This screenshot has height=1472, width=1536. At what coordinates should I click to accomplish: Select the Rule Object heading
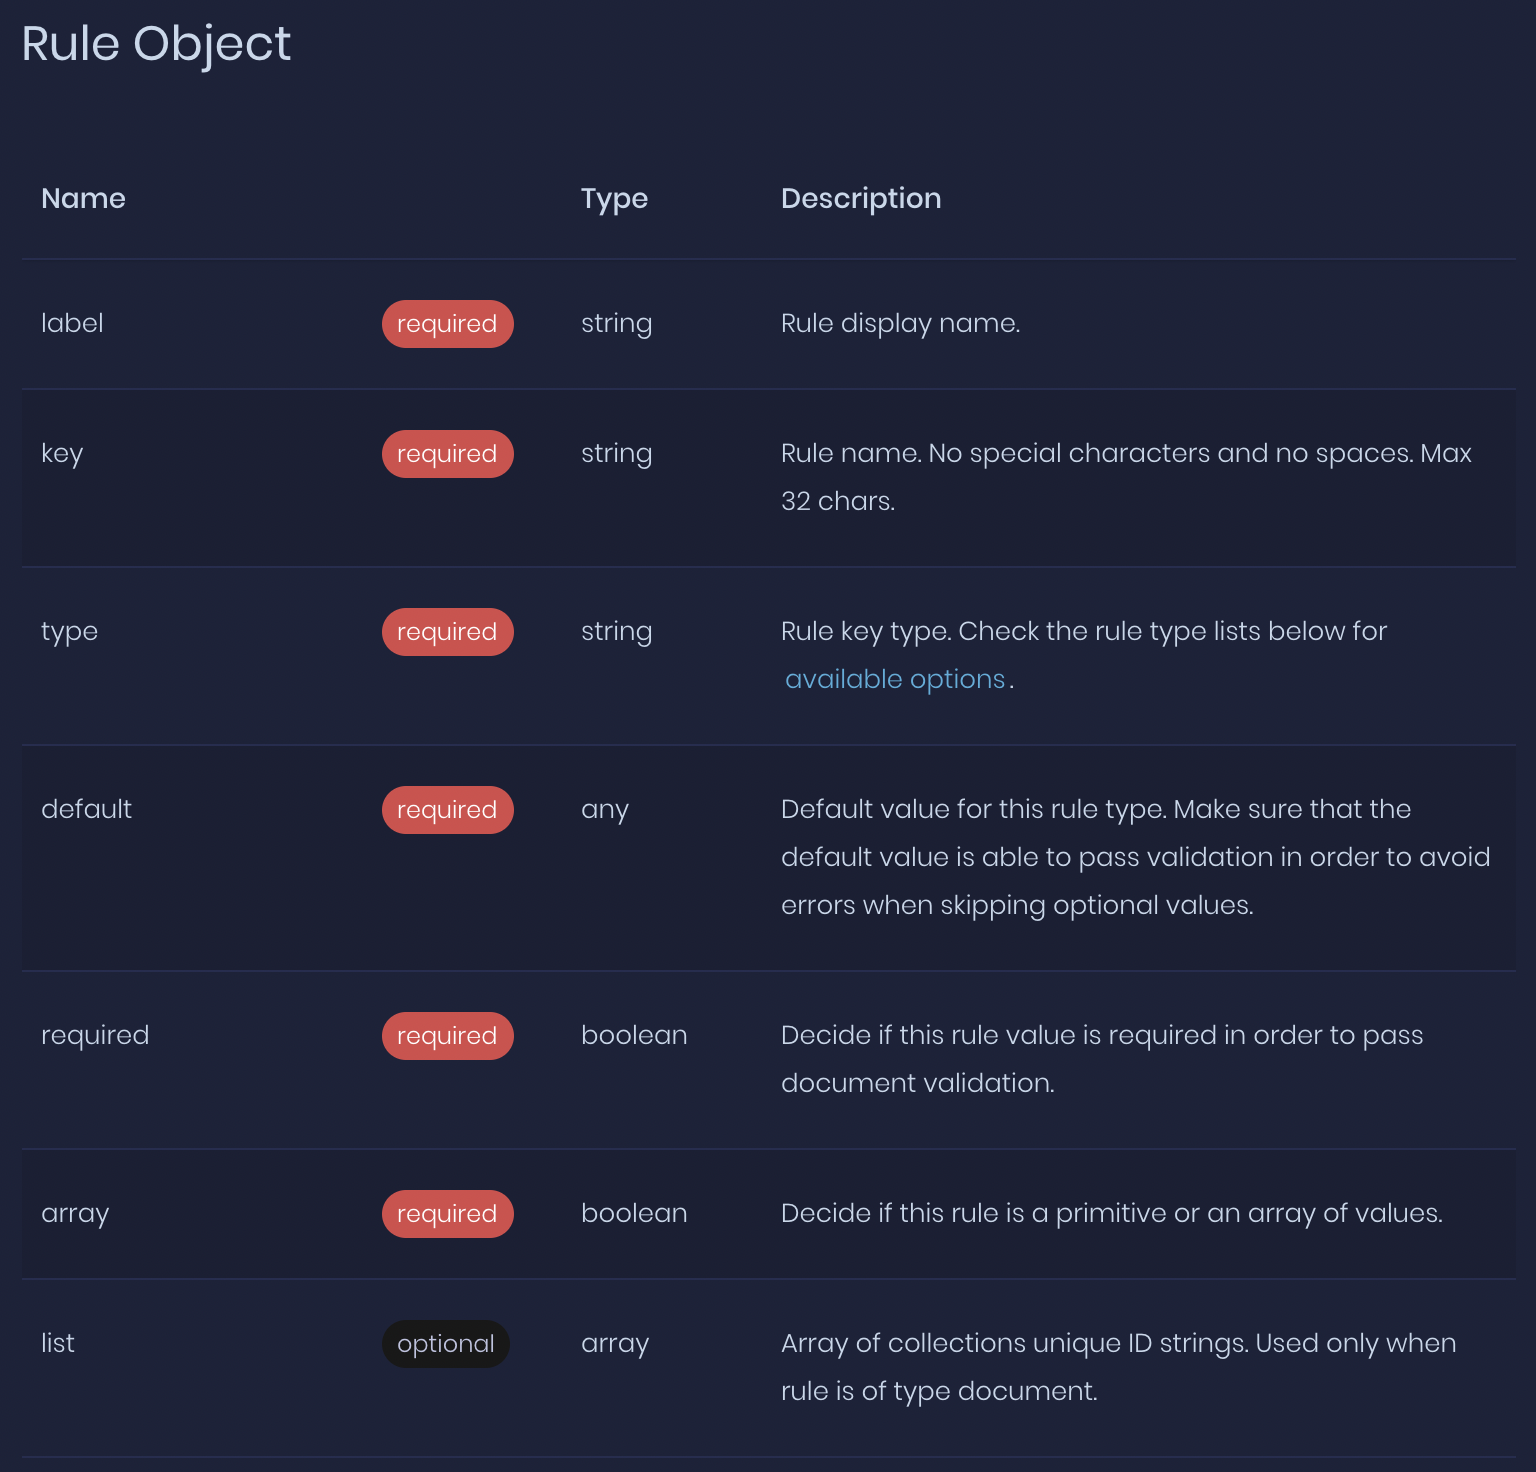click(157, 44)
